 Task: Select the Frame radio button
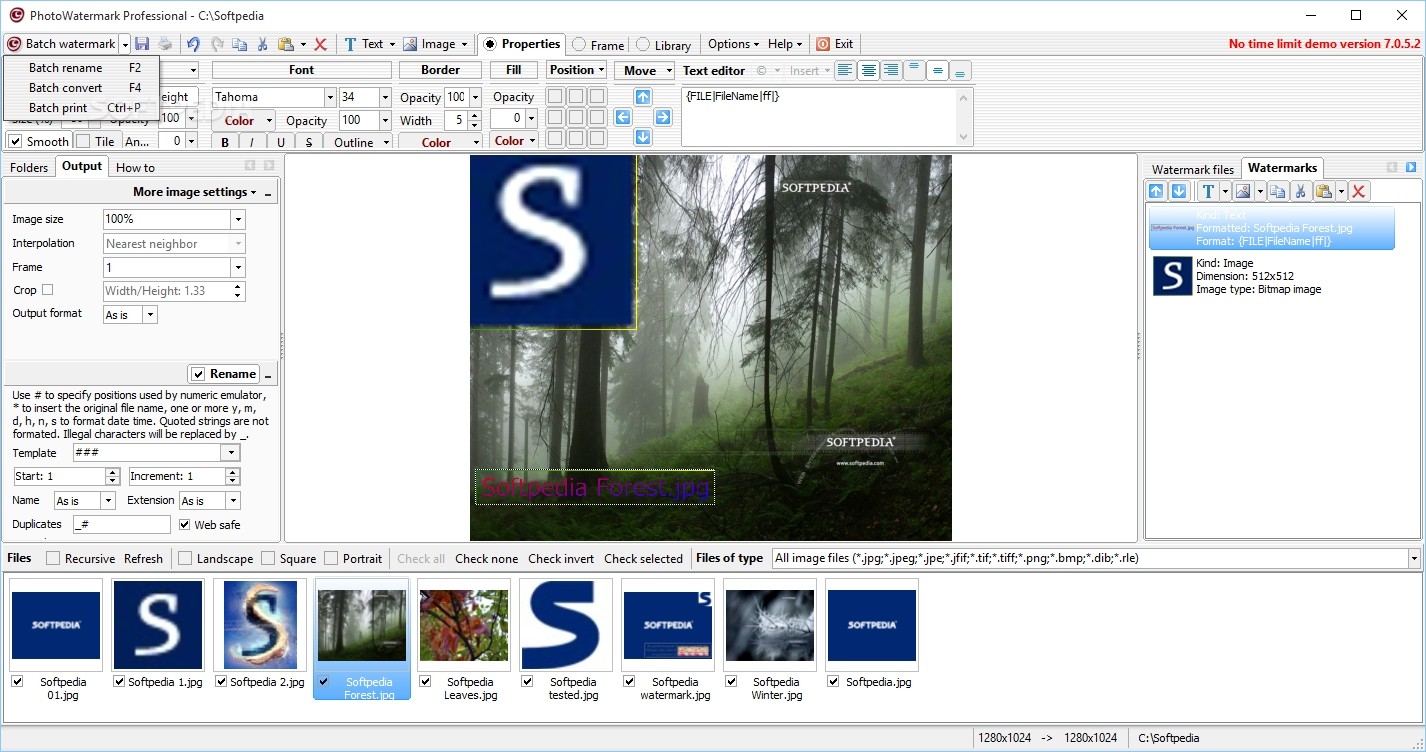click(x=579, y=45)
